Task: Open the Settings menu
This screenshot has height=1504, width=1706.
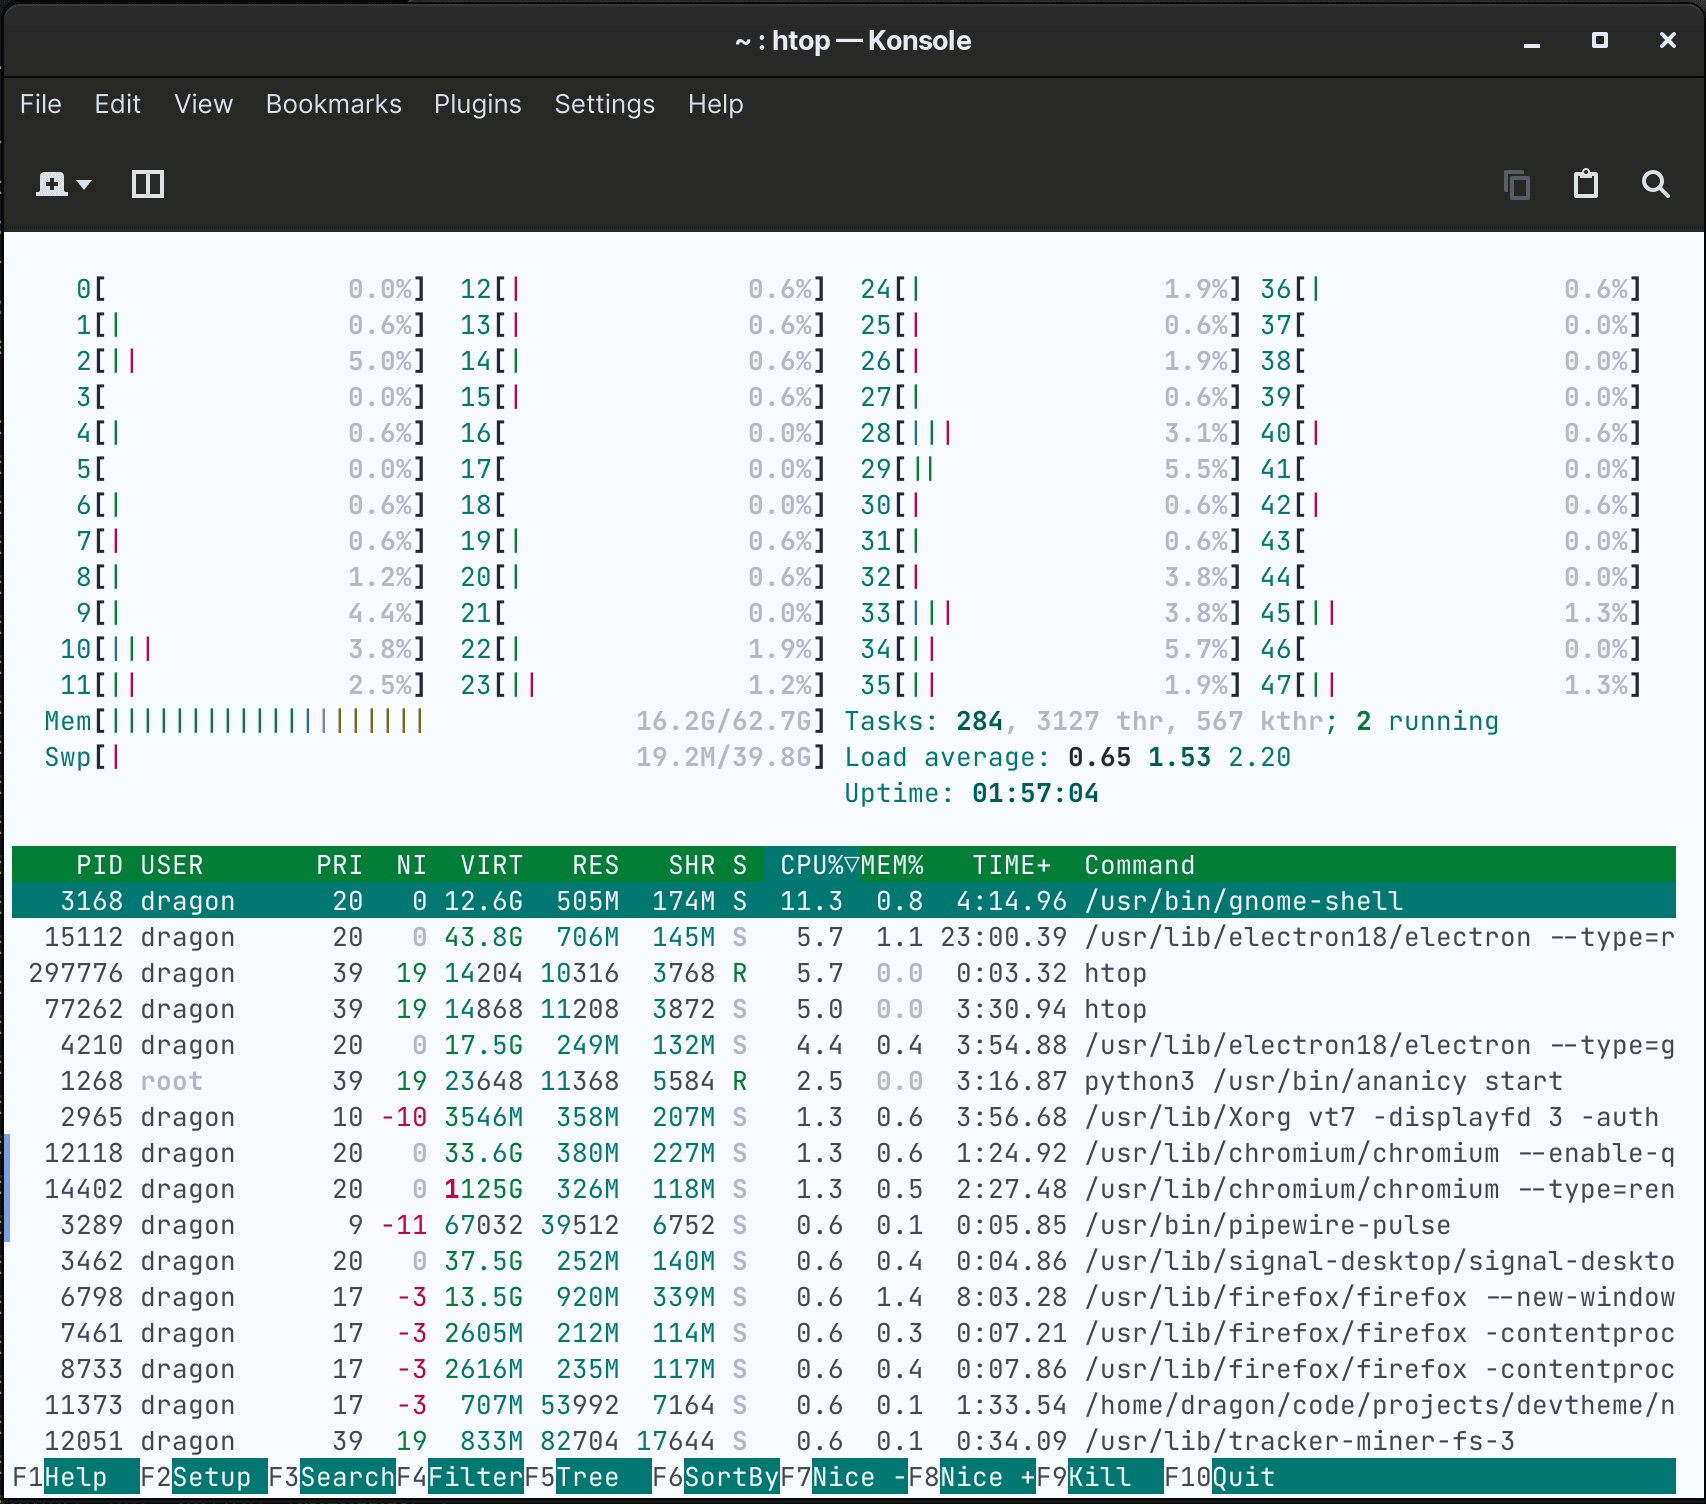Action: pyautogui.click(x=605, y=104)
